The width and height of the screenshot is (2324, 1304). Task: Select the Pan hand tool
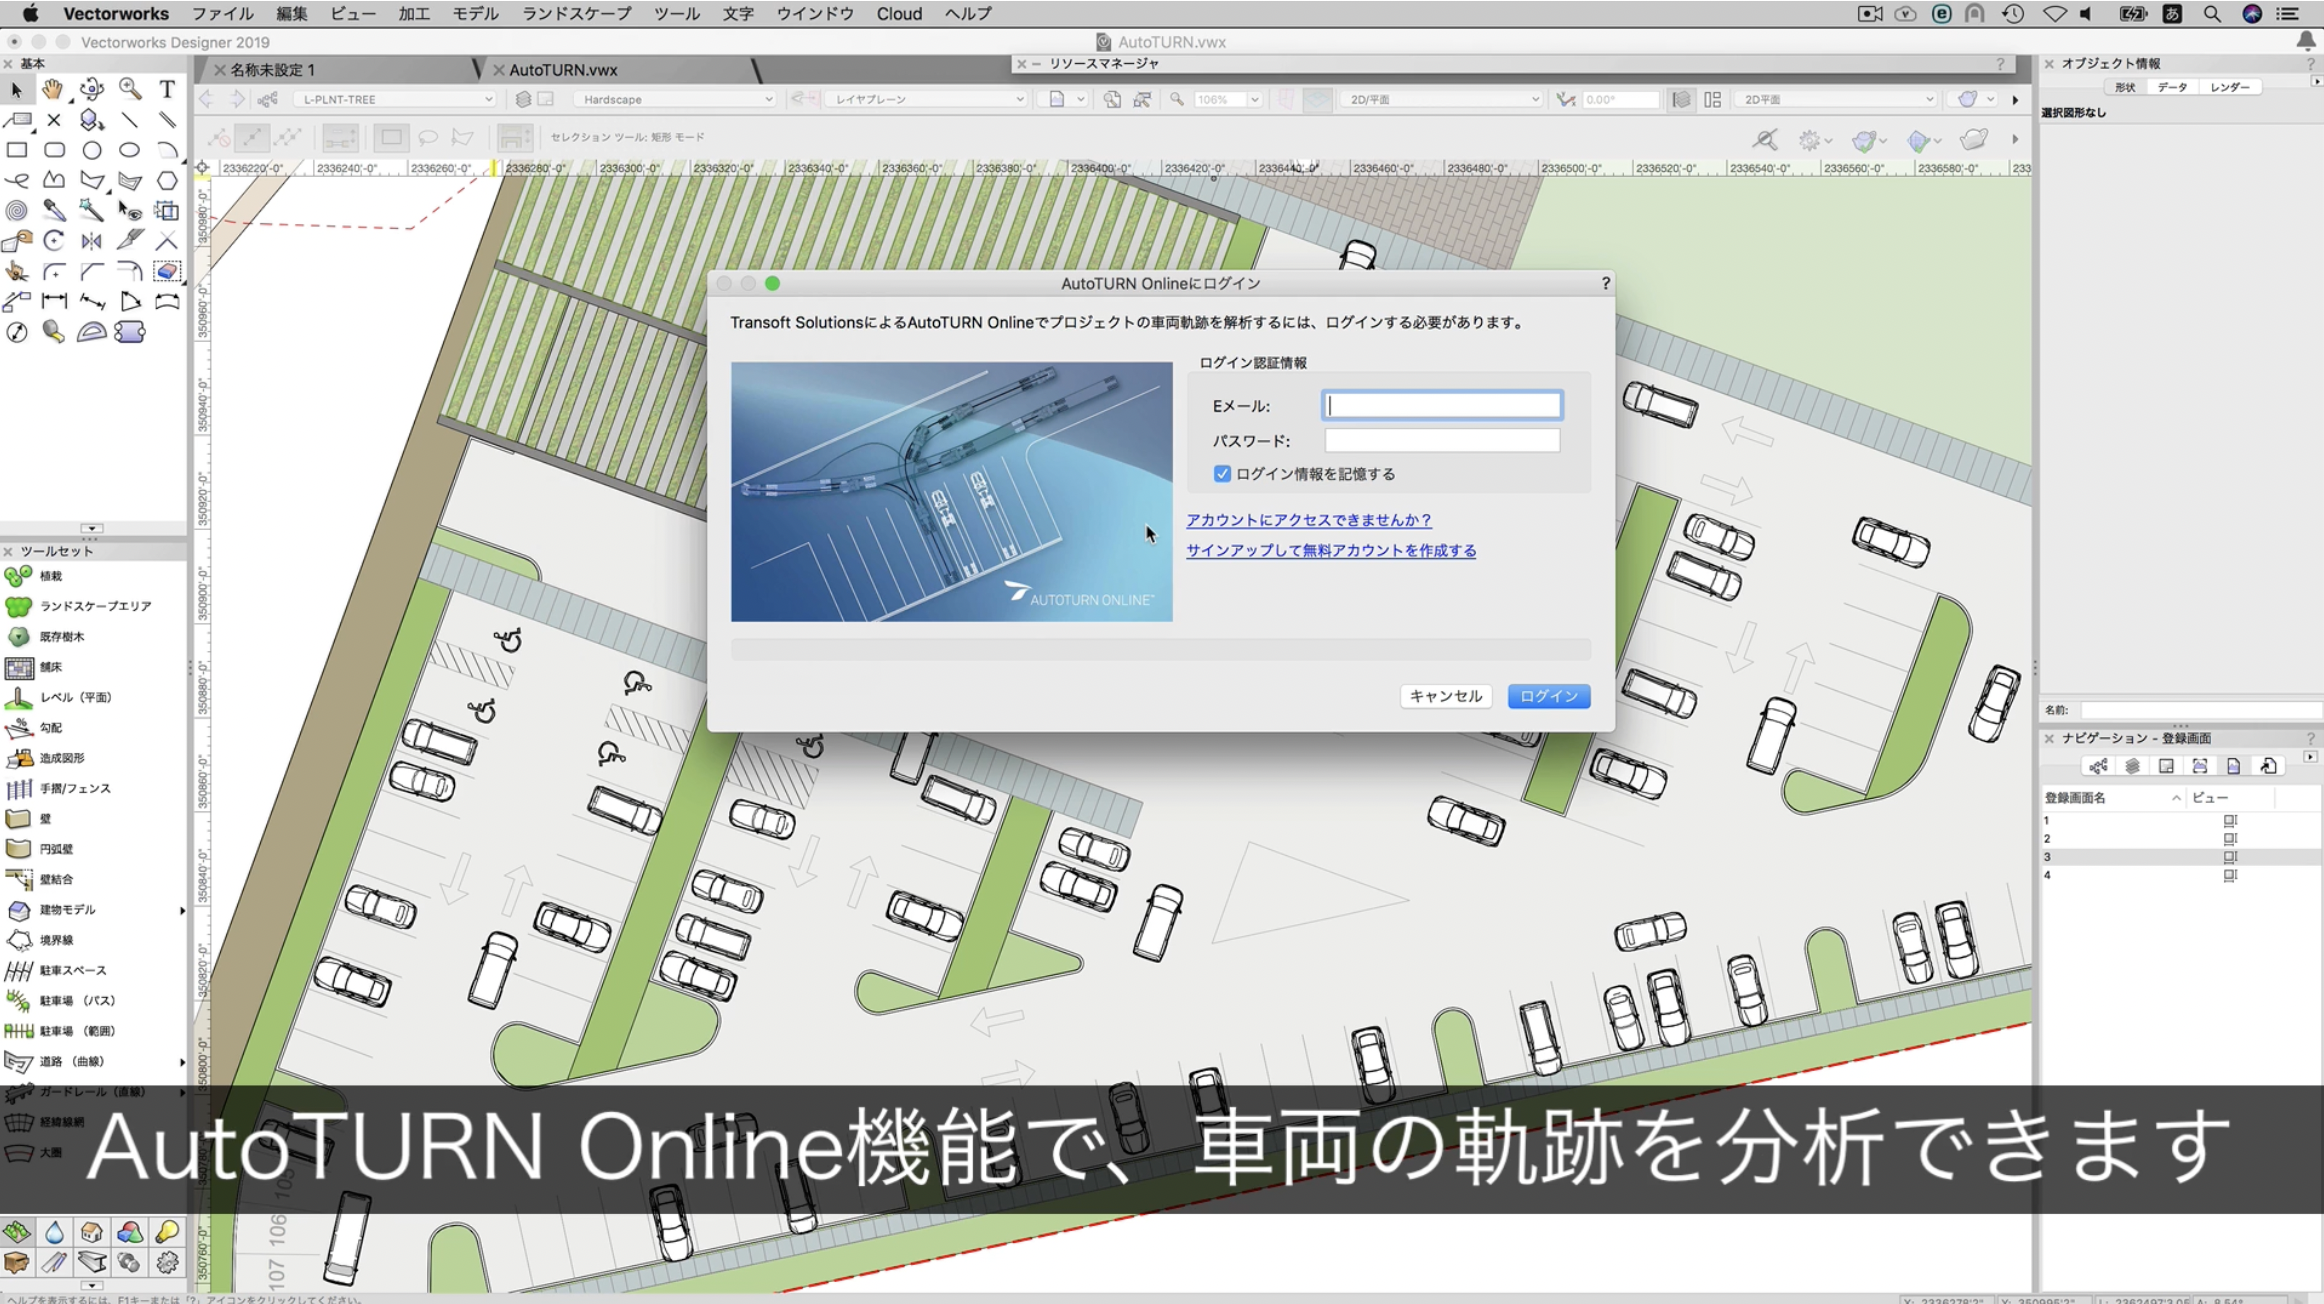53,90
